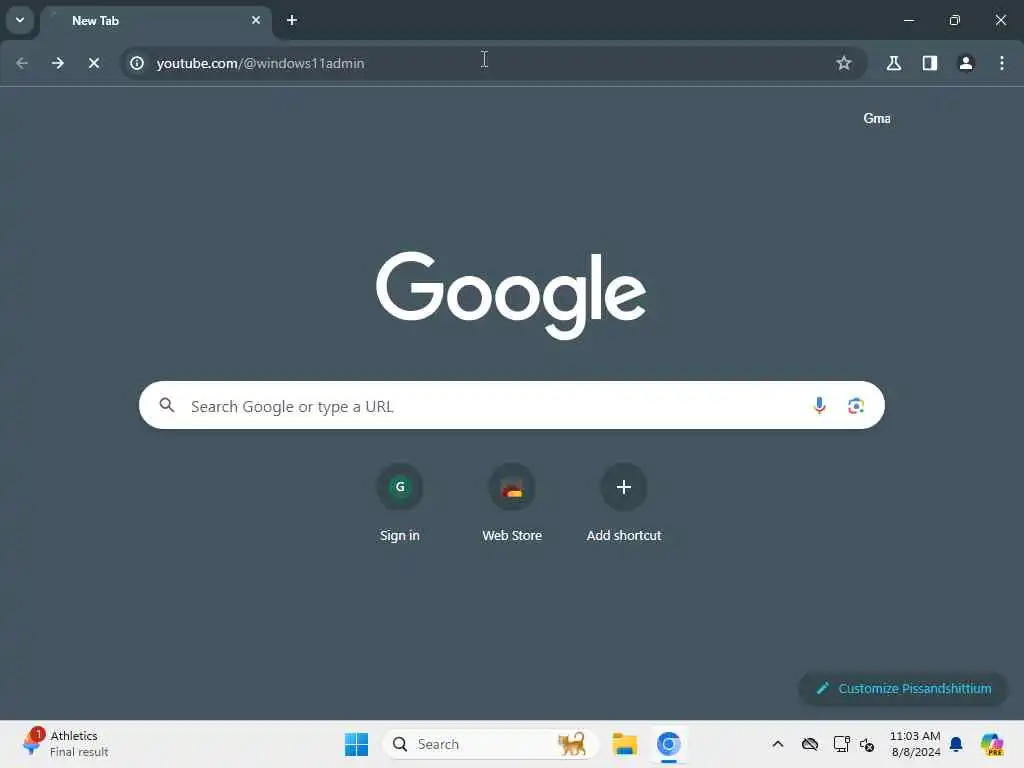Bookmark this tab with the star icon

[x=844, y=63]
